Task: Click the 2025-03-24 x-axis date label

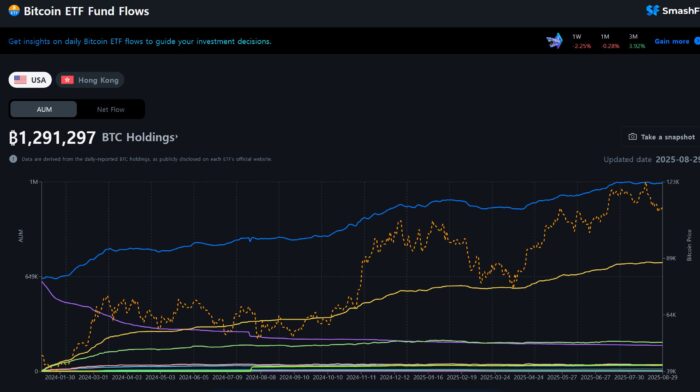Action: click(x=495, y=377)
